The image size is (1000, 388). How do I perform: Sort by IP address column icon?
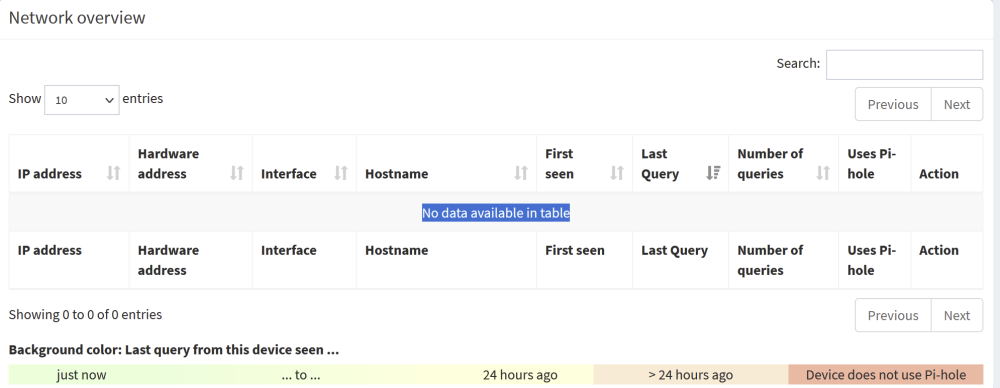point(114,173)
